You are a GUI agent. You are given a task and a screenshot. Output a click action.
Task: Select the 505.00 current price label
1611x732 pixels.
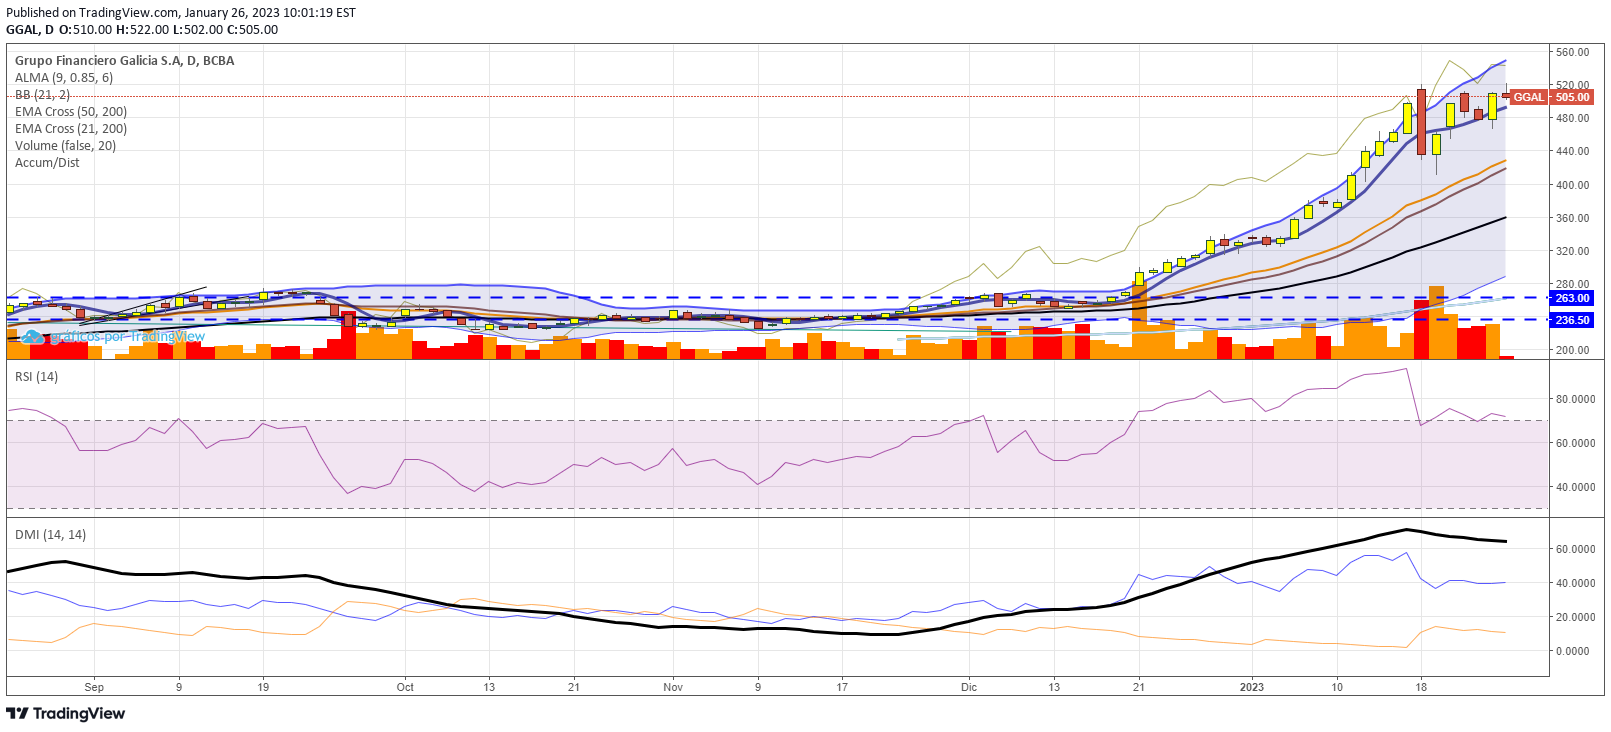[x=1571, y=97]
